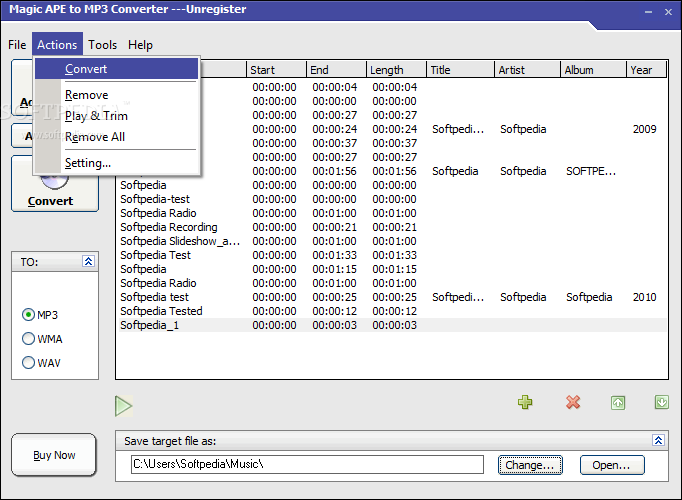Image resolution: width=682 pixels, height=500 pixels.
Task: Click the Change... folder button
Action: 530,465
